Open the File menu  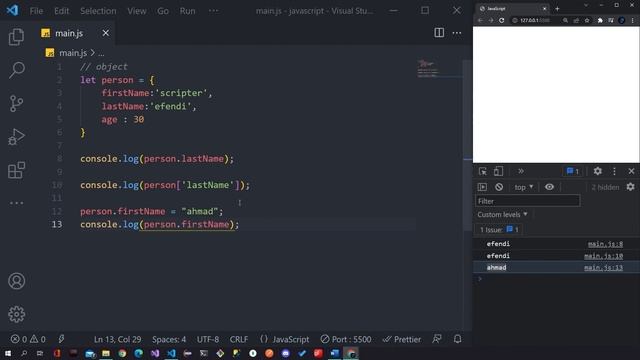(x=36, y=11)
